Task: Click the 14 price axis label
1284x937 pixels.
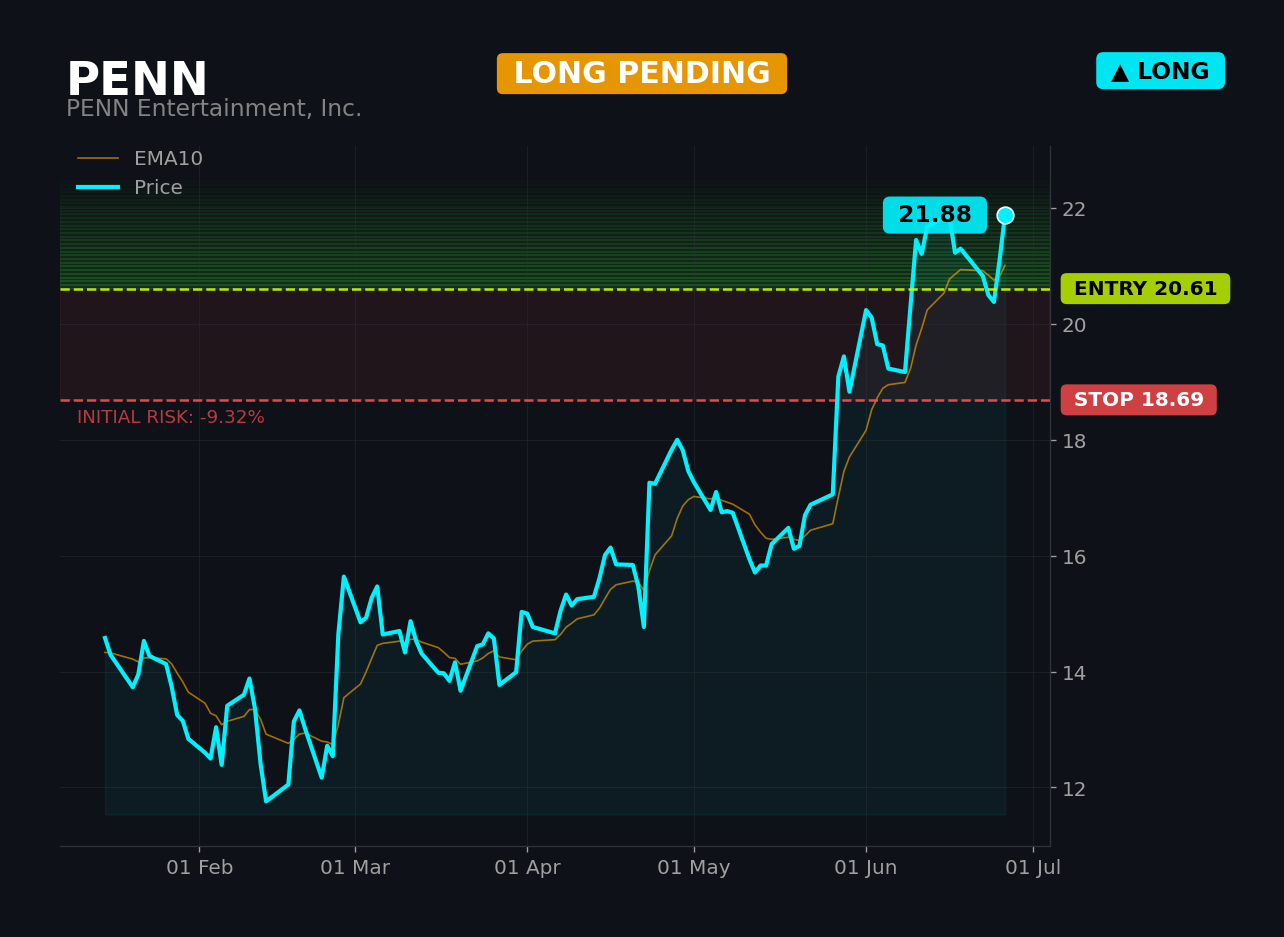Action: (x=1074, y=673)
